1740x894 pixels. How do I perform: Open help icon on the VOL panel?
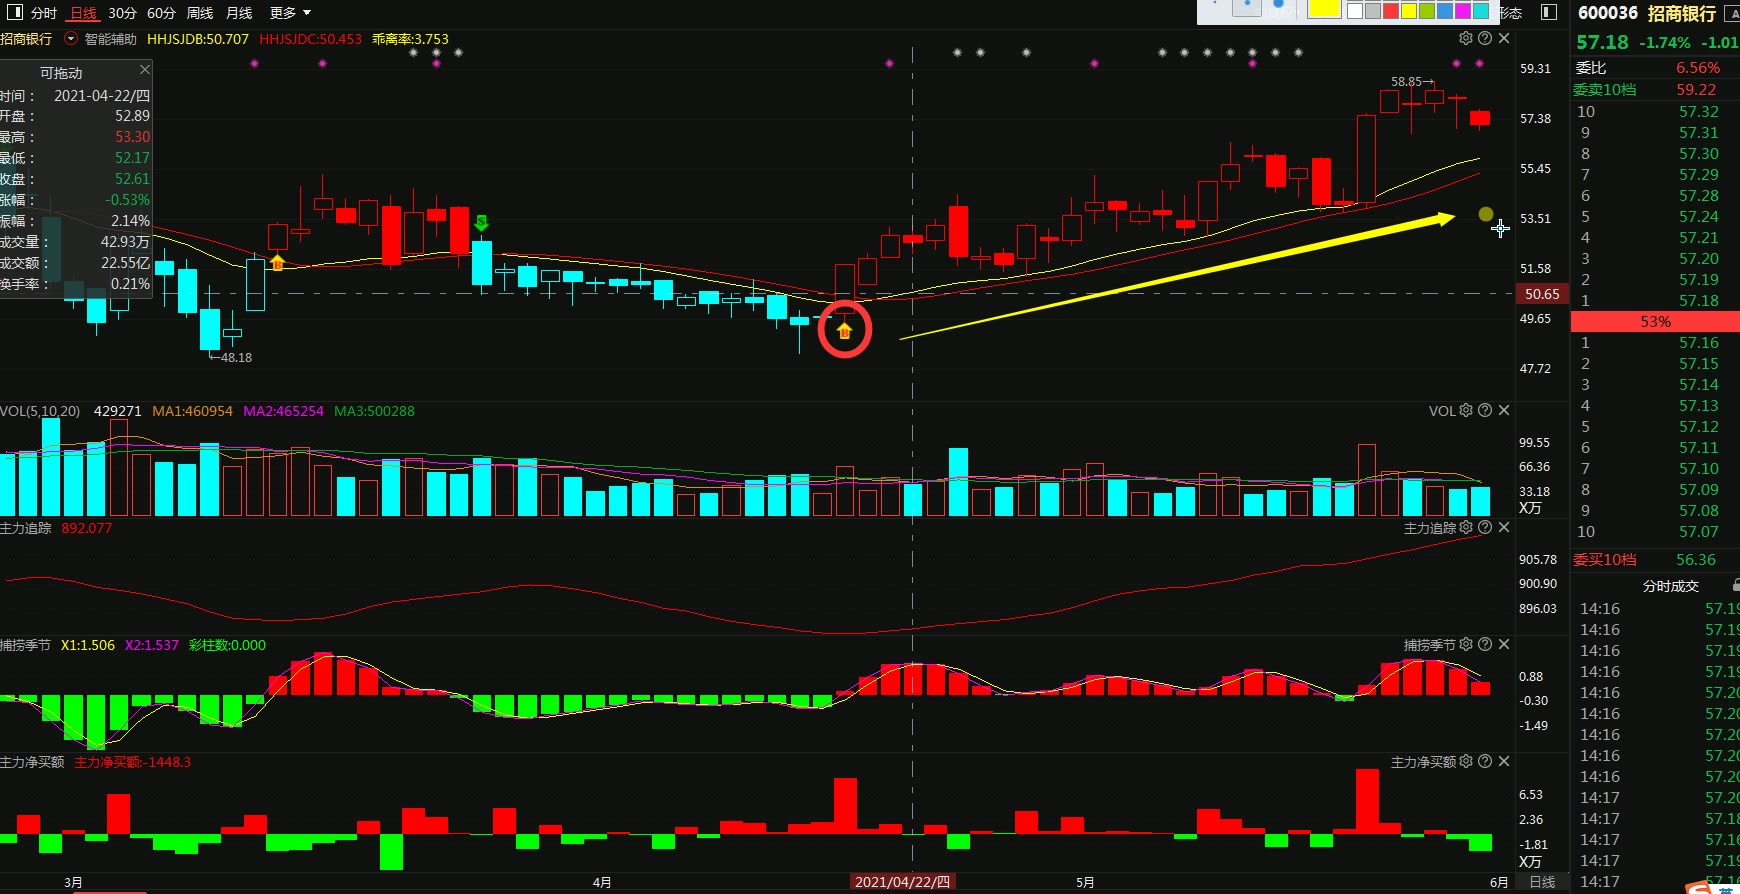tap(1485, 410)
